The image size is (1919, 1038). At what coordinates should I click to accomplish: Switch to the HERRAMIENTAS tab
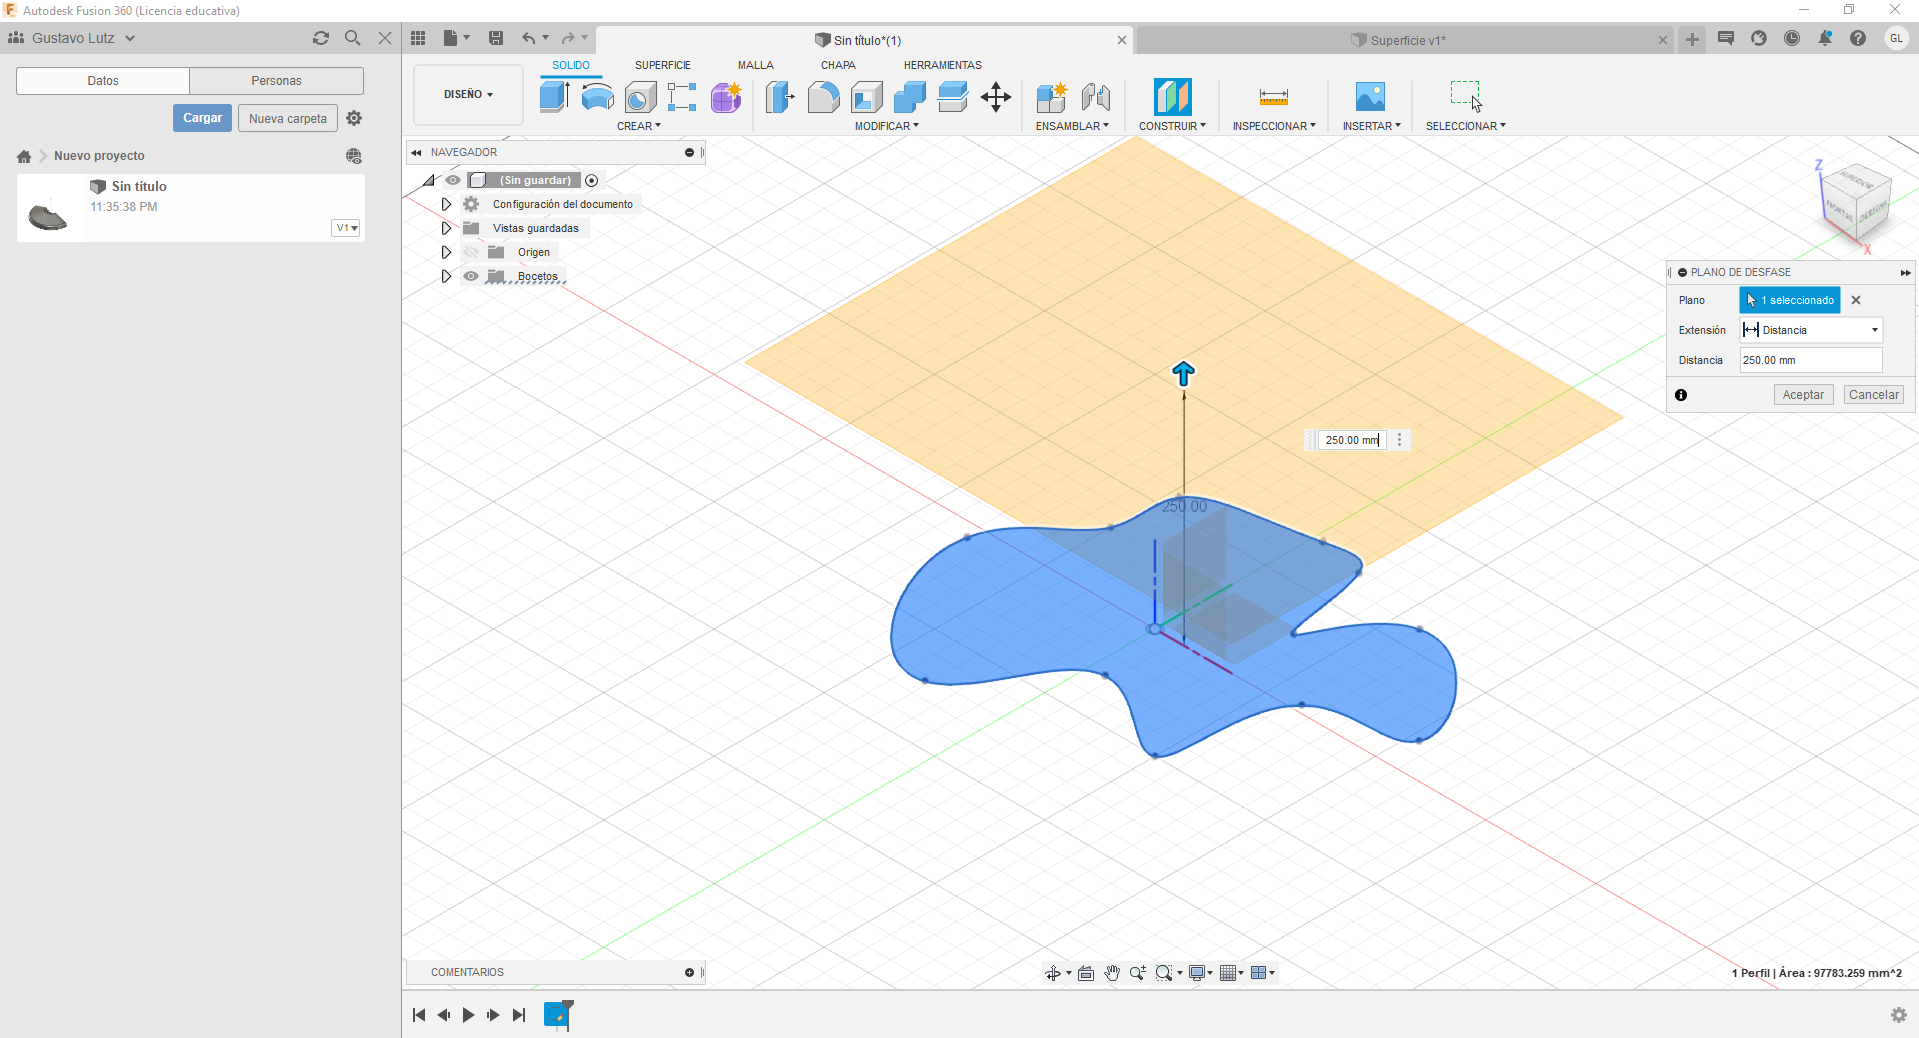[x=943, y=65]
